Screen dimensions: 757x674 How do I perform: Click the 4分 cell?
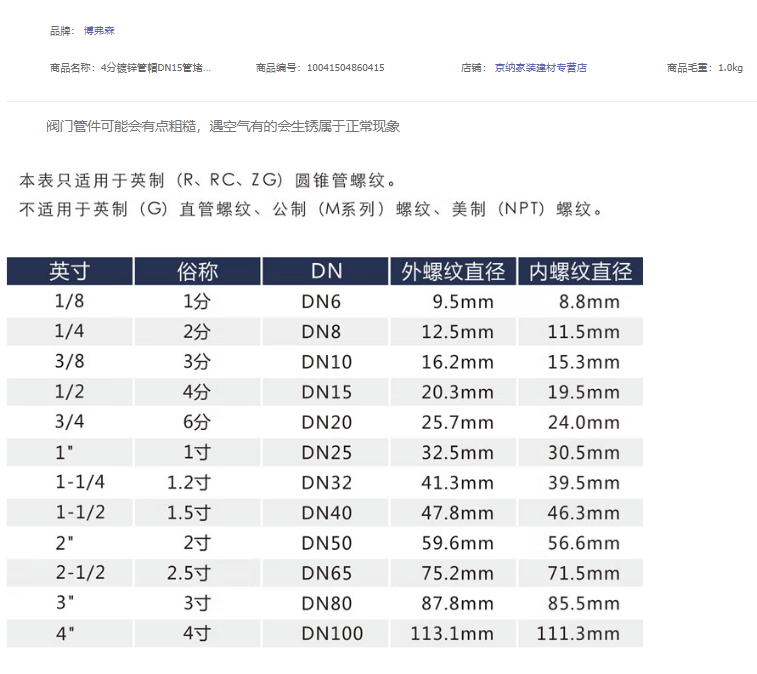click(197, 392)
